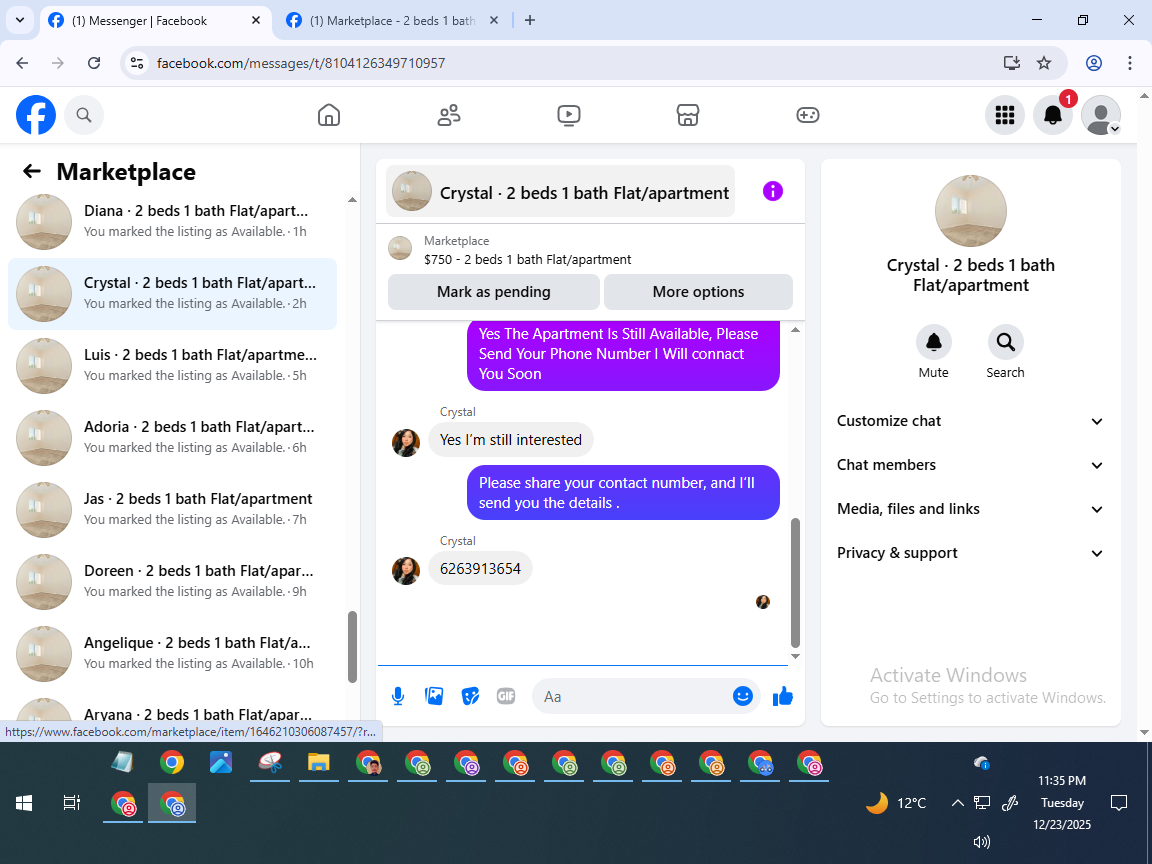The width and height of the screenshot is (1152, 864).
Task: Click Chrome reload page button
Action: pyautogui.click(x=94, y=63)
